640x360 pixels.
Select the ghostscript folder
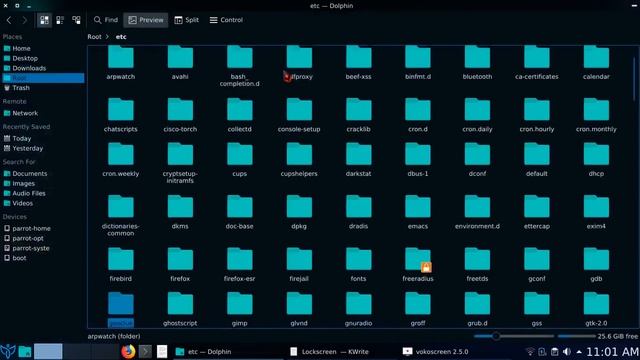(180, 309)
